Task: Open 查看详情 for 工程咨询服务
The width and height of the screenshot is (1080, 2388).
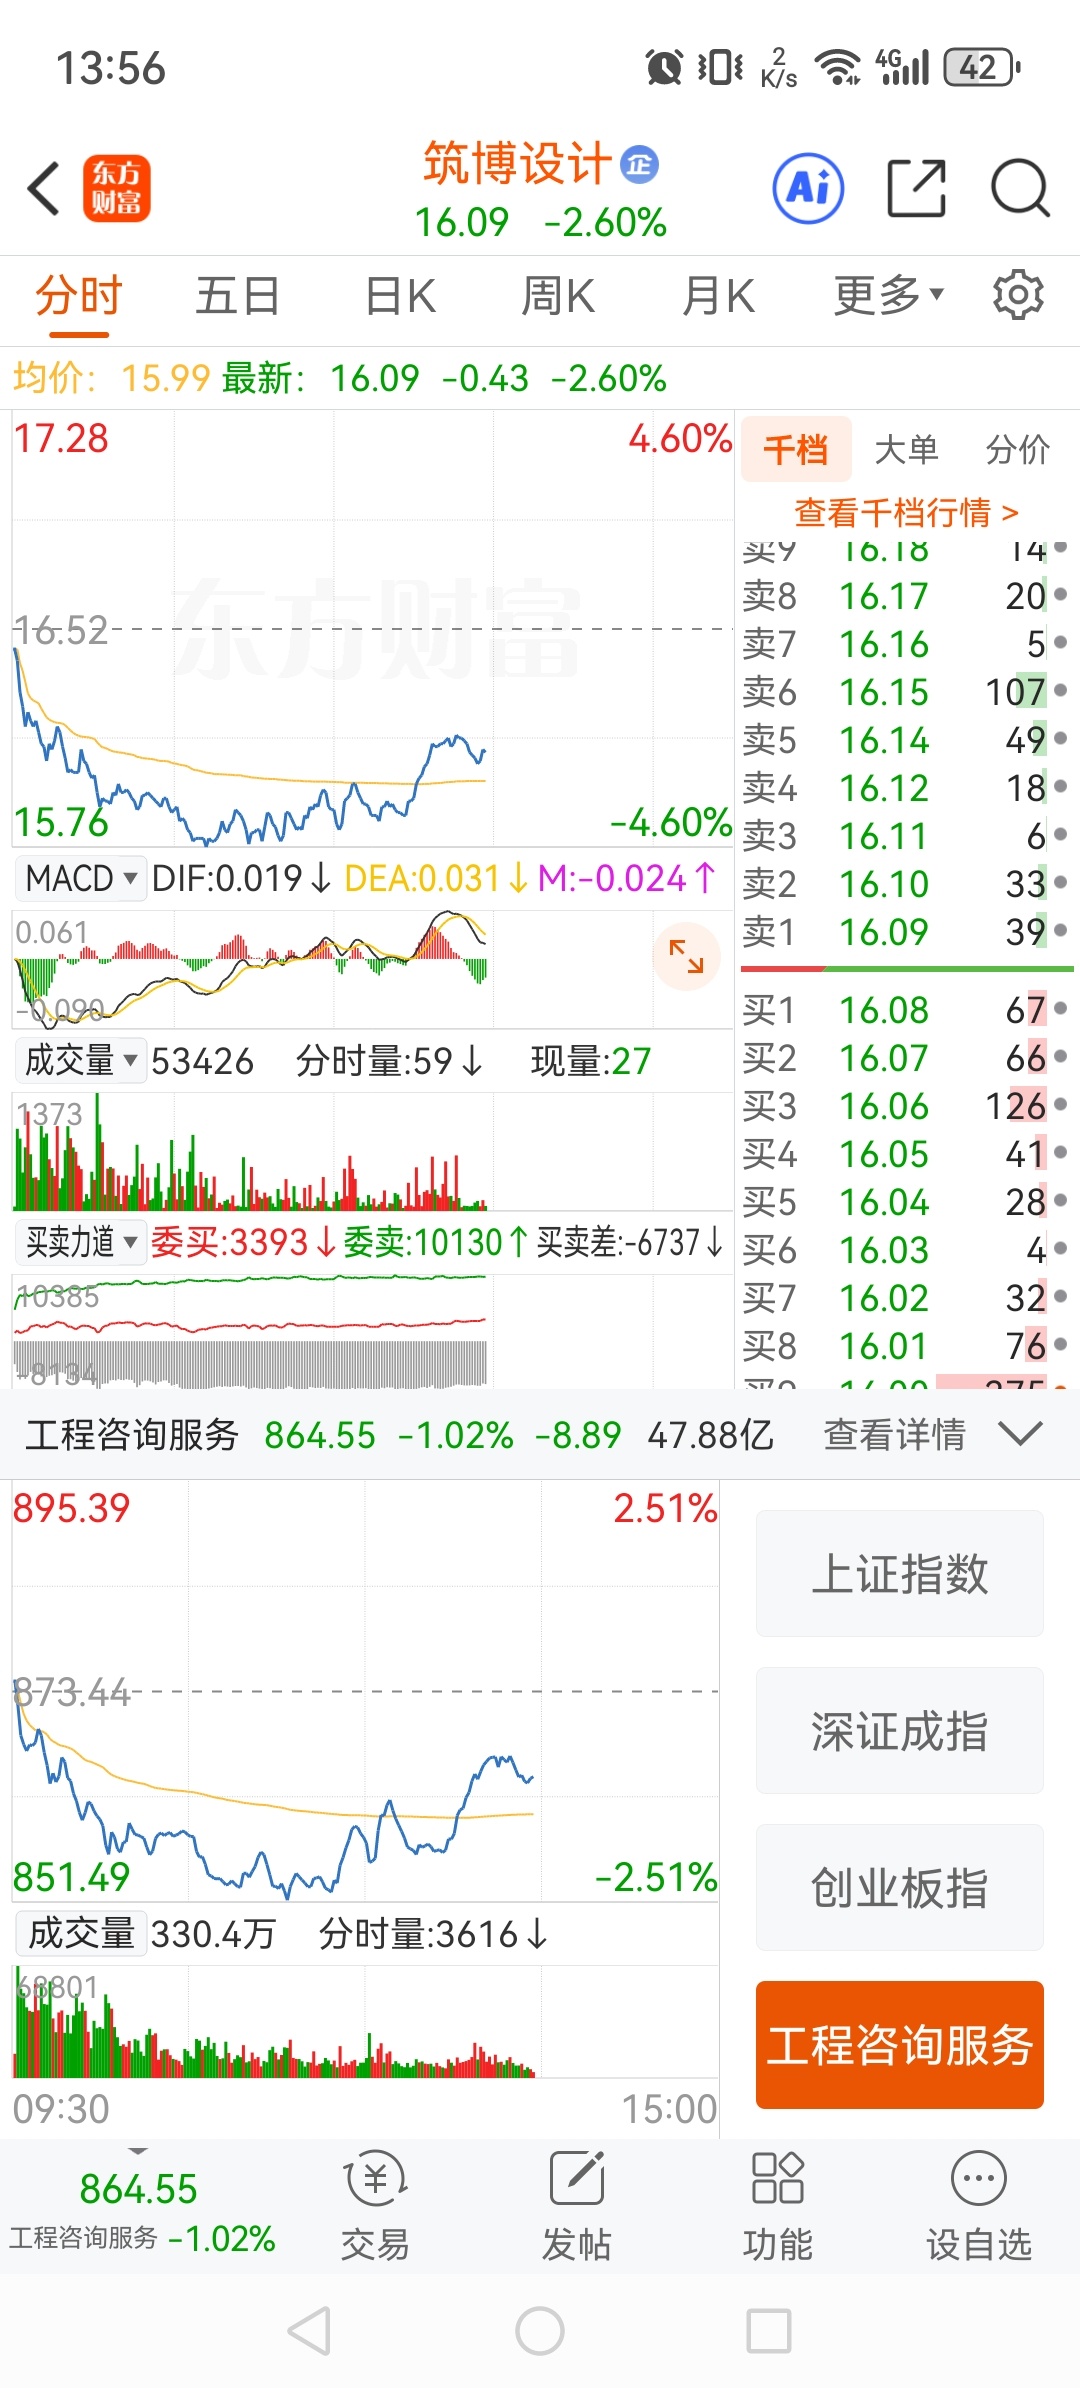Action: tap(894, 1434)
